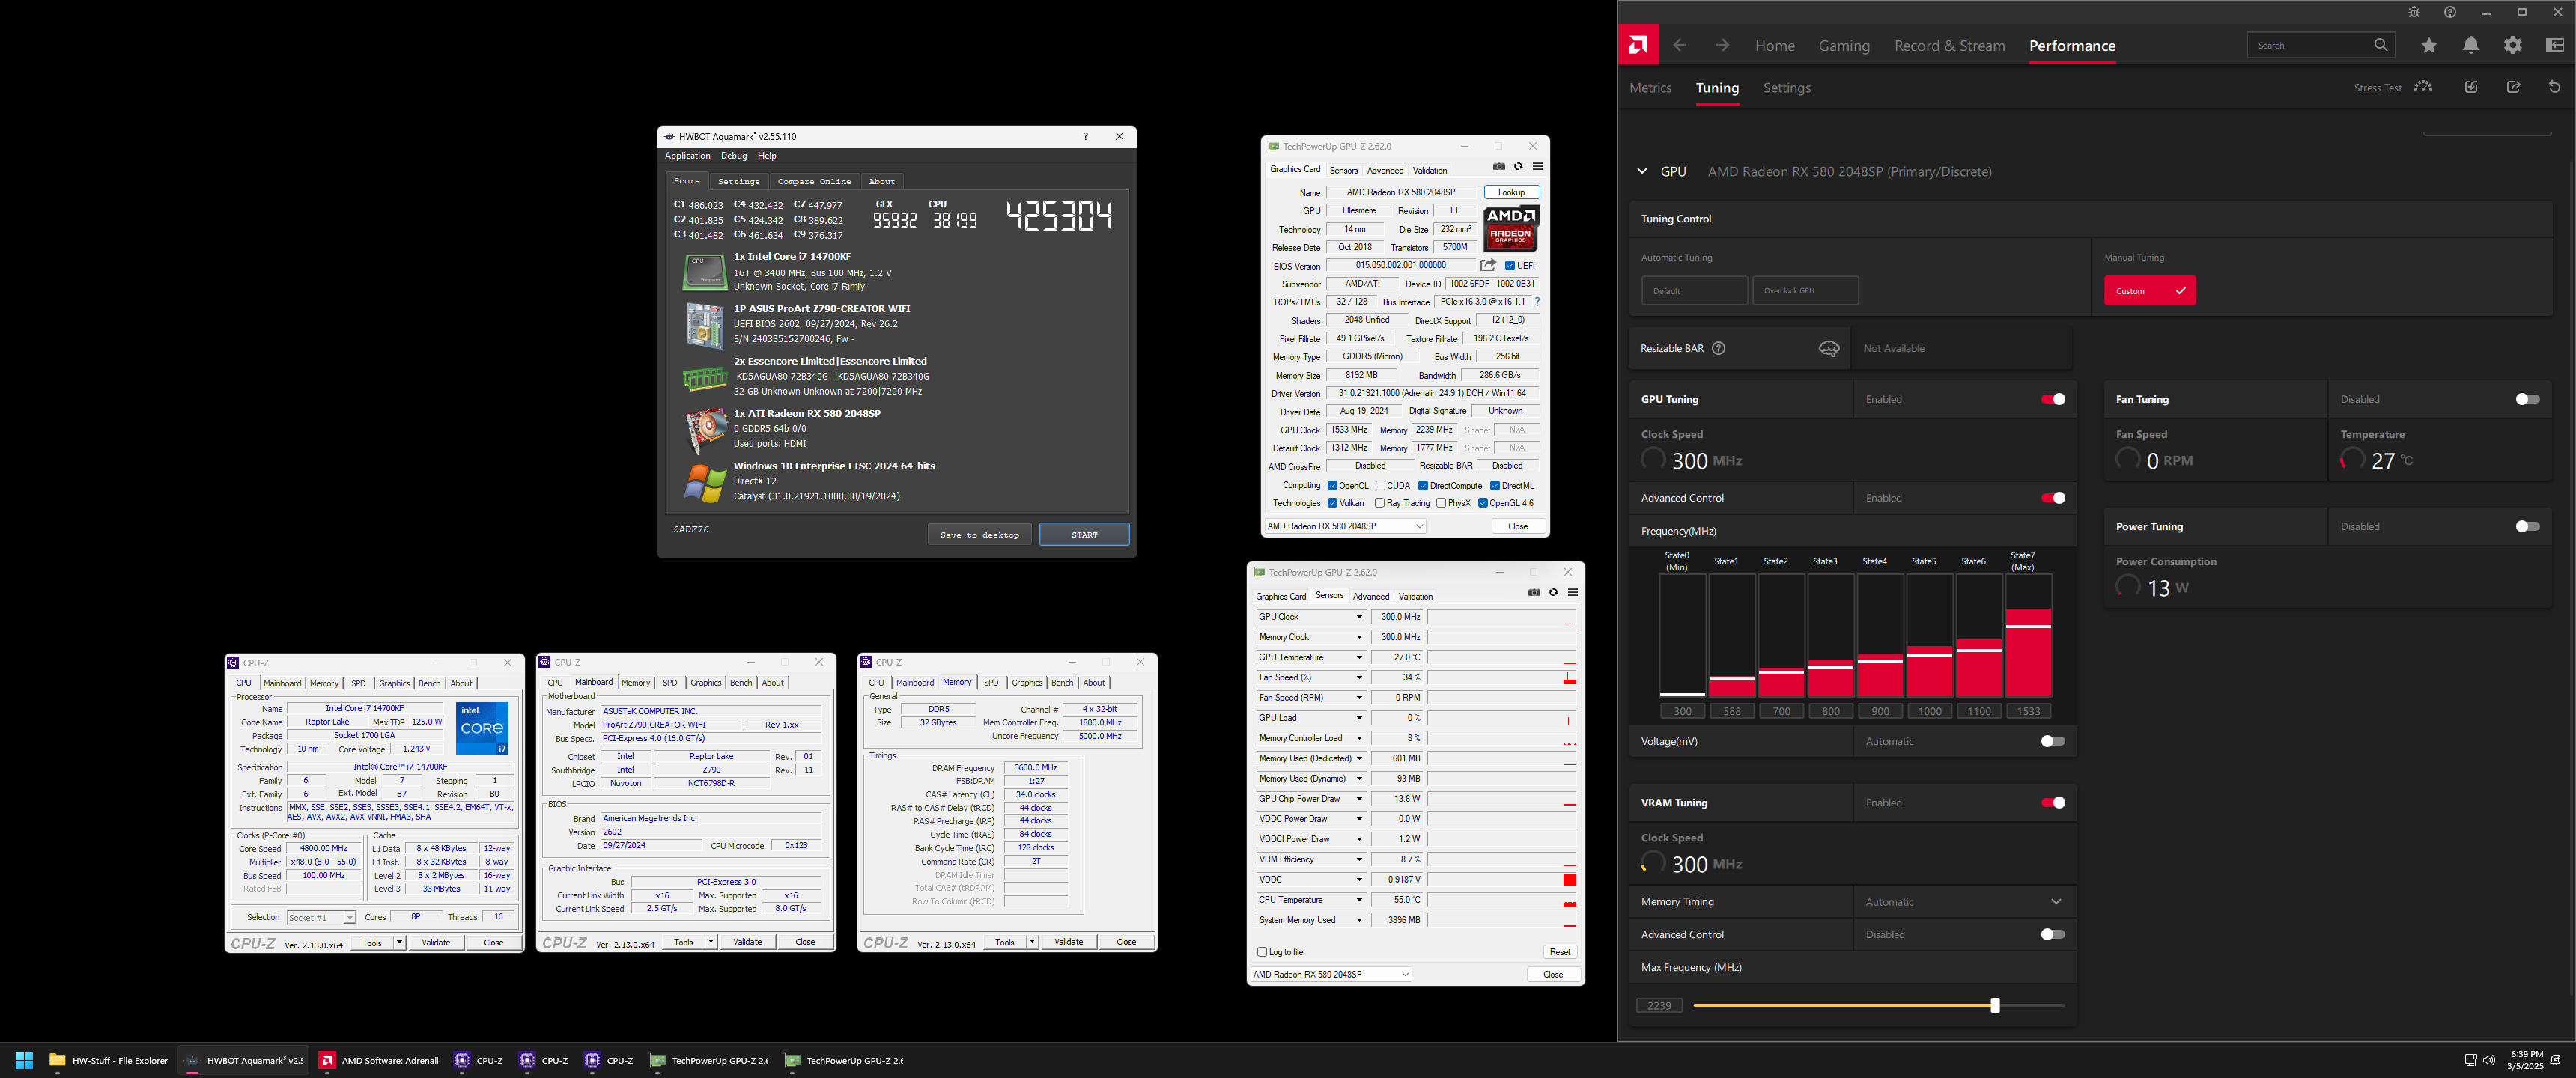Click Validate in CPU-Z Mainboard window
The width and height of the screenshot is (2576, 1078).
point(747,942)
